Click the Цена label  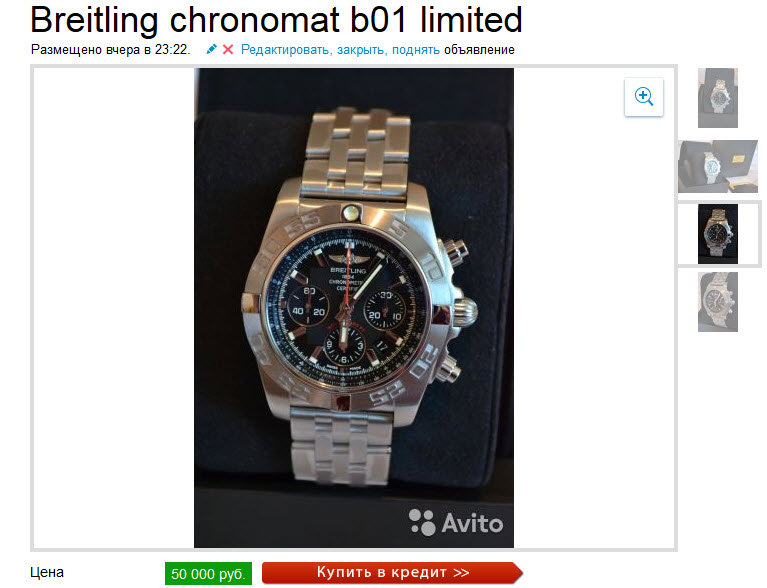pos(47,572)
